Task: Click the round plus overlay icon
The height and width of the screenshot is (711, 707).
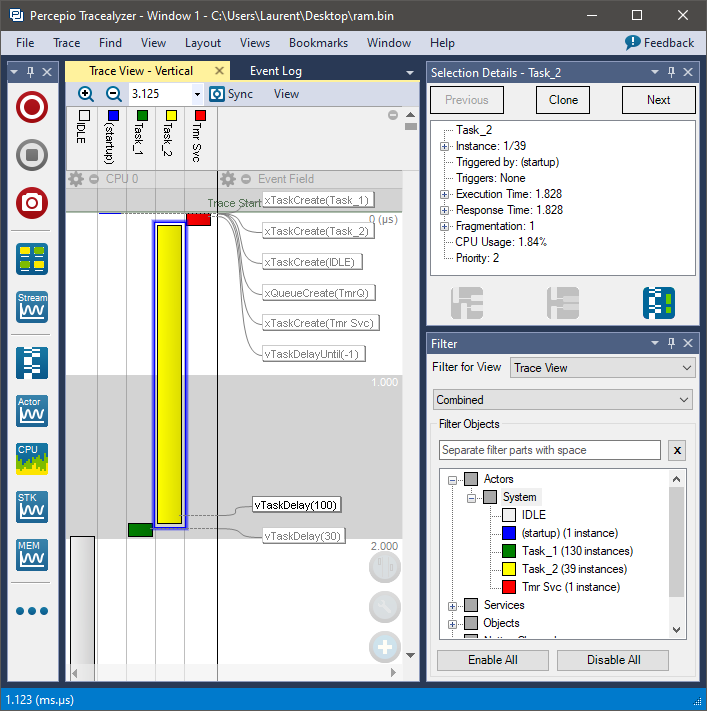Action: click(x=385, y=647)
